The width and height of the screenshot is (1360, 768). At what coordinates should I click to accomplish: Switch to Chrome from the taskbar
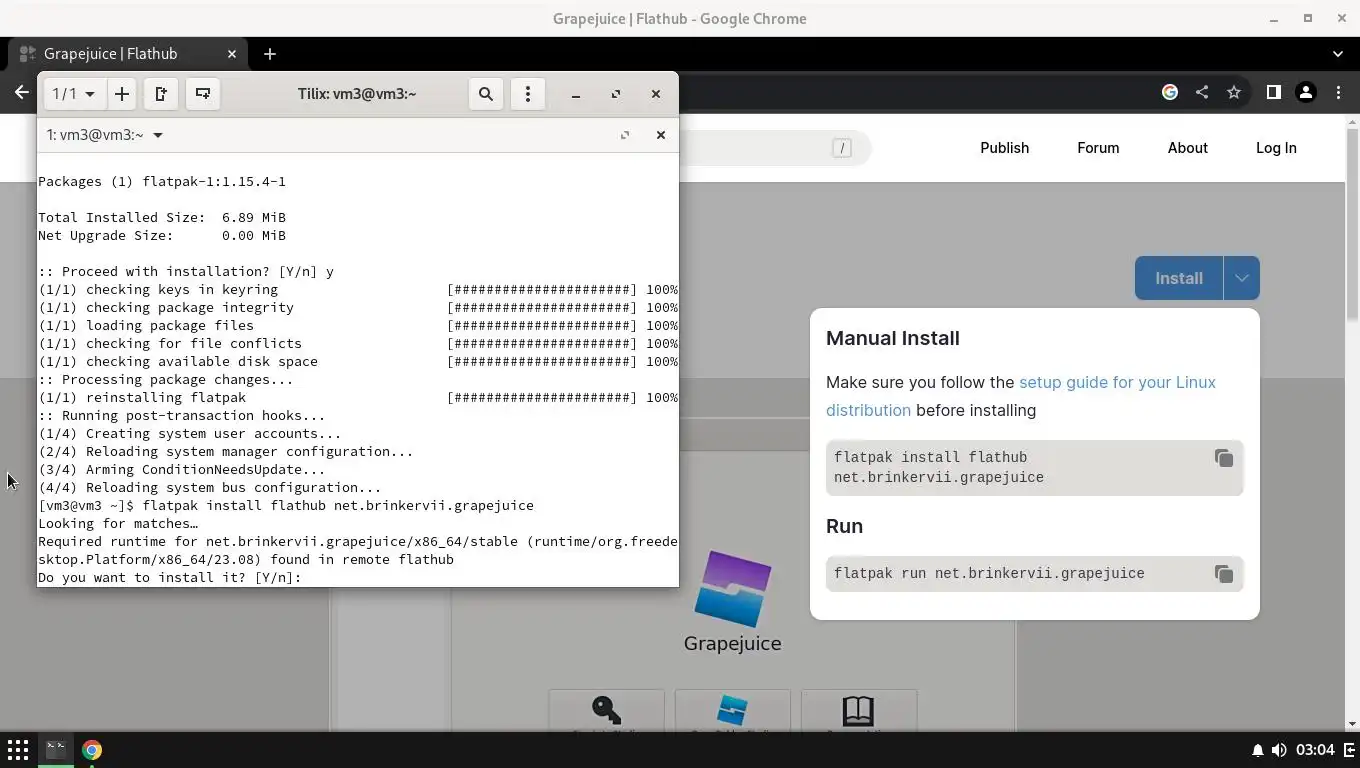click(x=92, y=750)
